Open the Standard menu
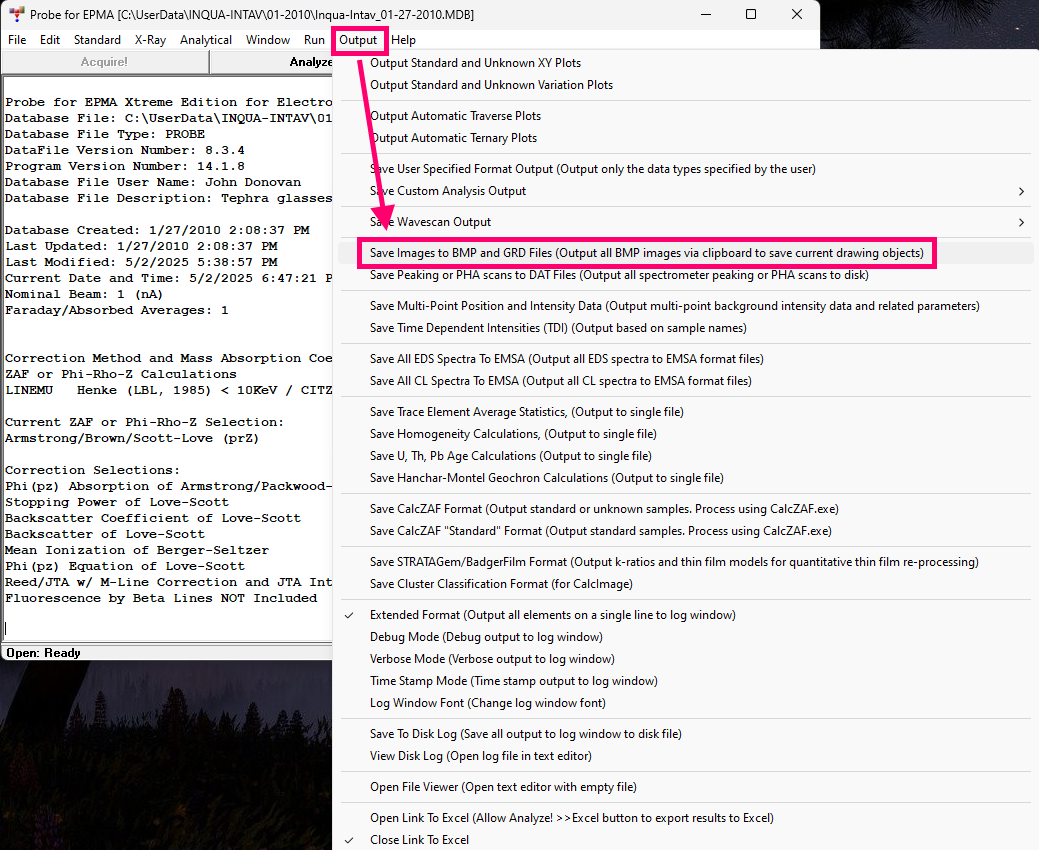Image resolution: width=1039 pixels, height=850 pixels. pyautogui.click(x=97, y=40)
